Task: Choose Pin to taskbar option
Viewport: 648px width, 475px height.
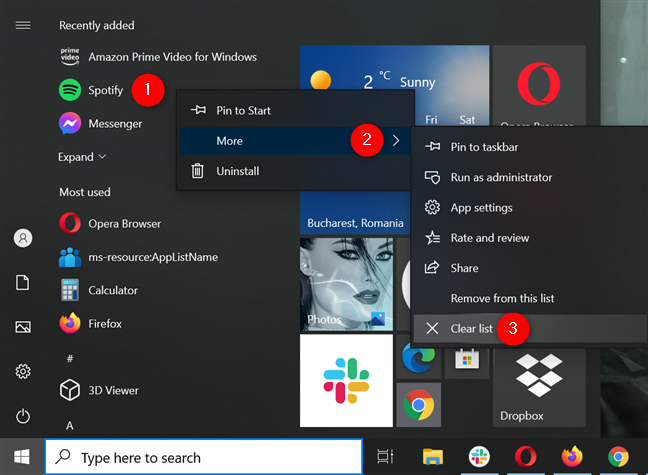Action: pos(484,147)
